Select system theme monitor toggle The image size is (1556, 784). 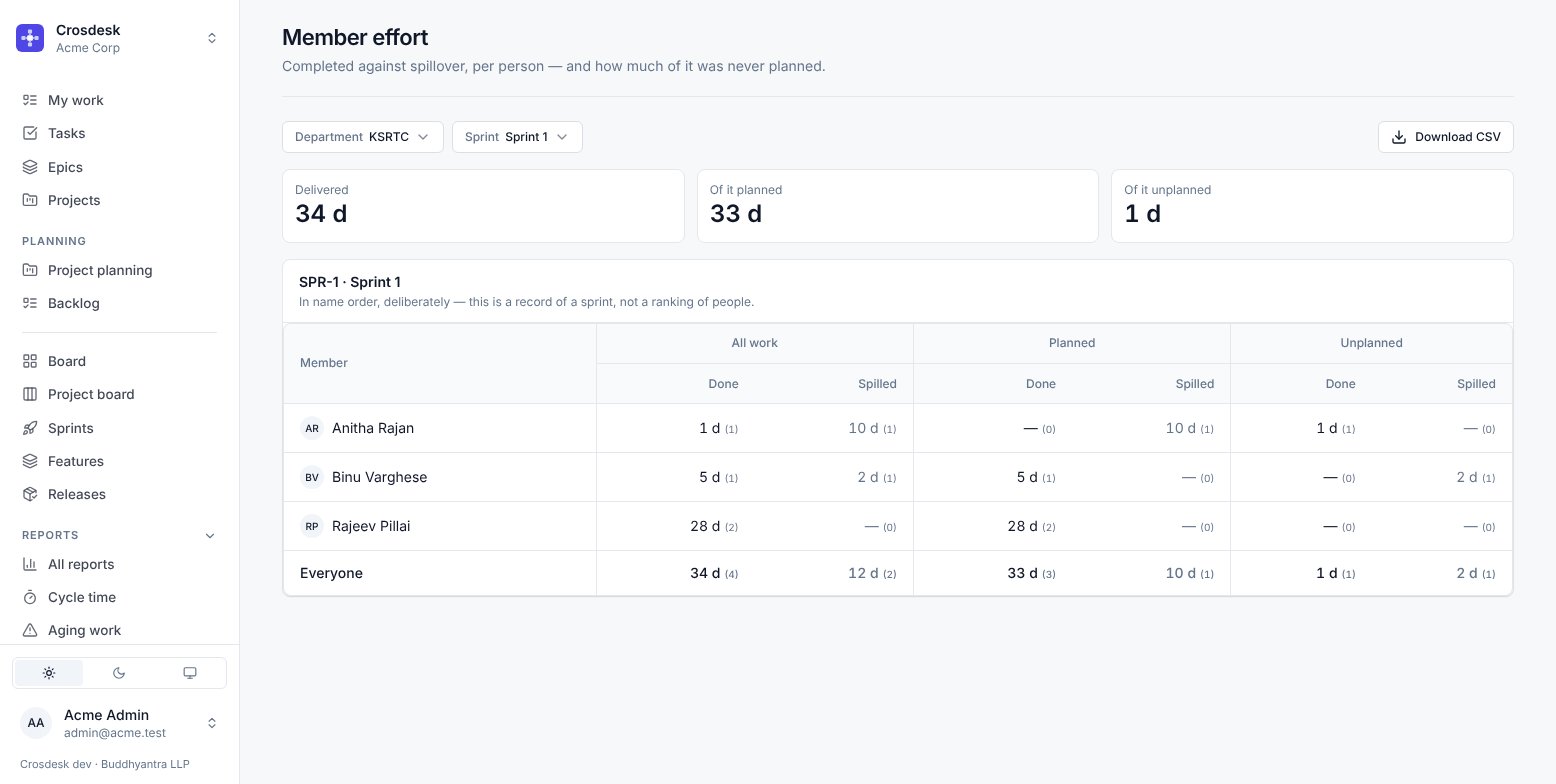pyautogui.click(x=190, y=673)
